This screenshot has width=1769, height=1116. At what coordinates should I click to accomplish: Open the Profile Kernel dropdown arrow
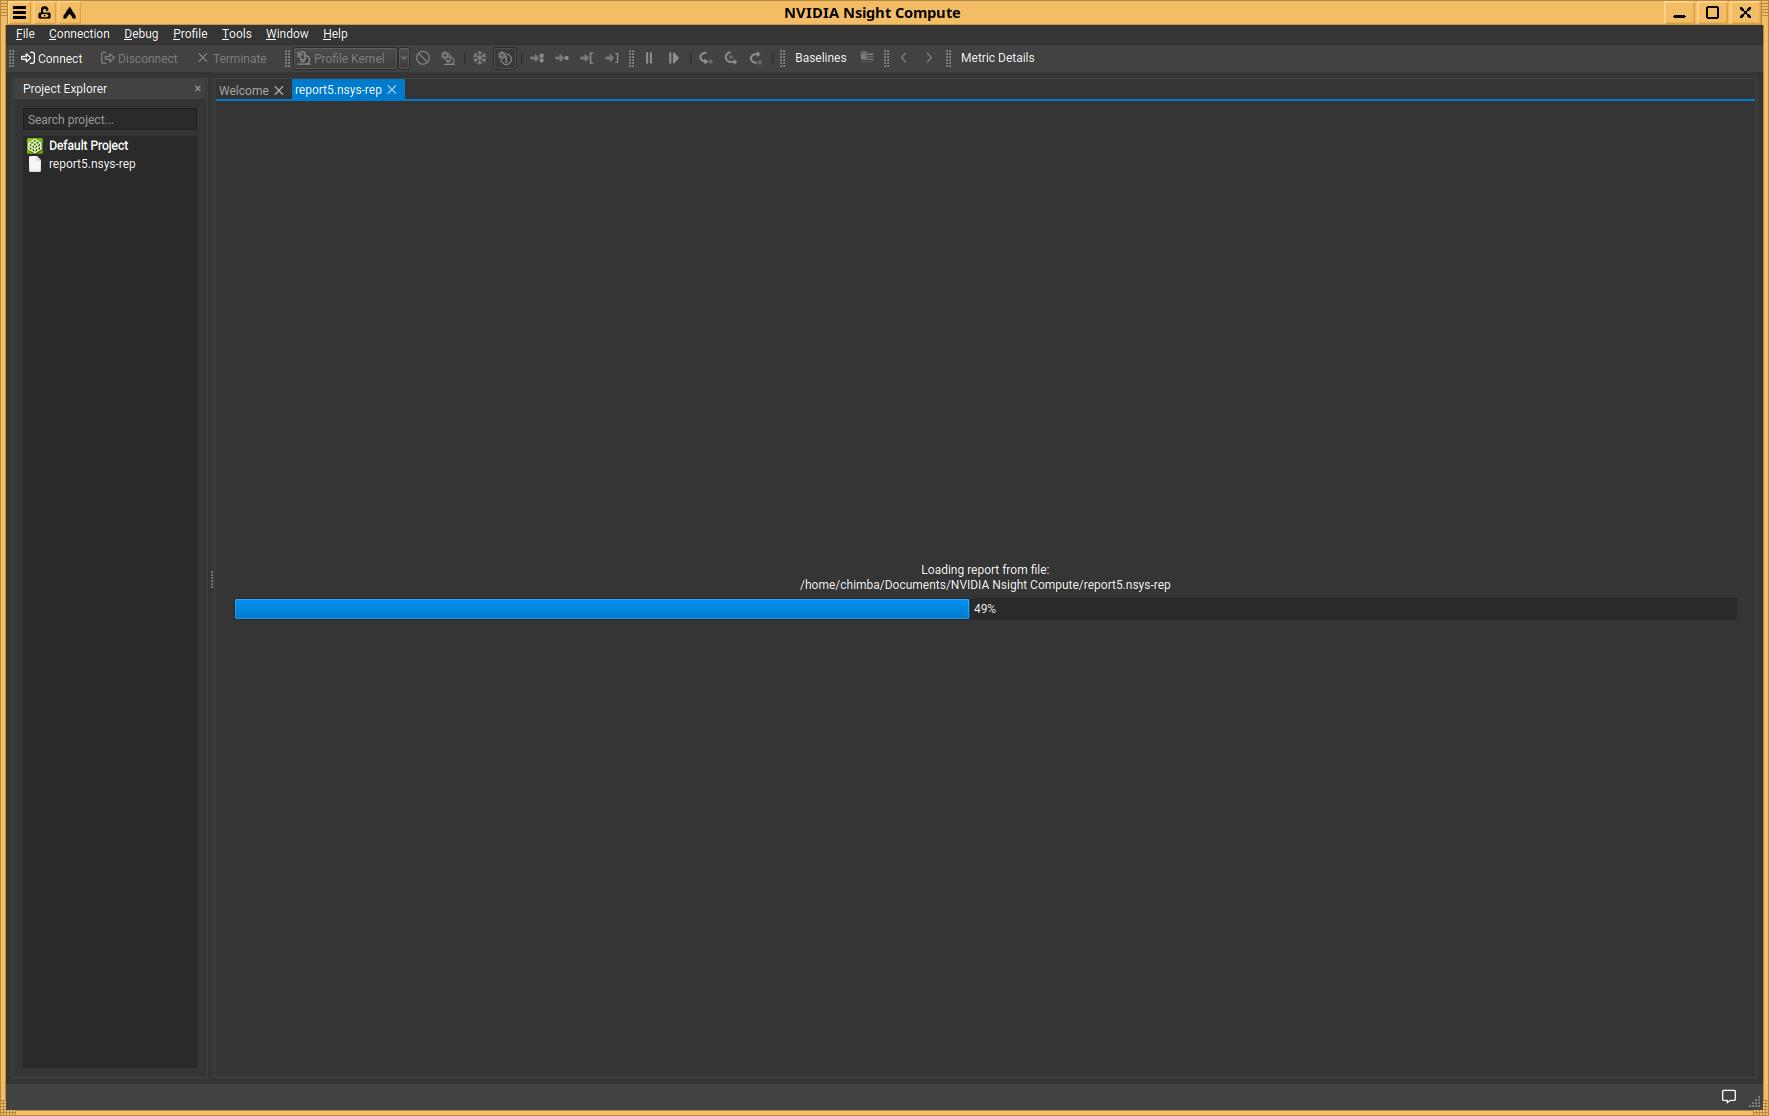404,58
